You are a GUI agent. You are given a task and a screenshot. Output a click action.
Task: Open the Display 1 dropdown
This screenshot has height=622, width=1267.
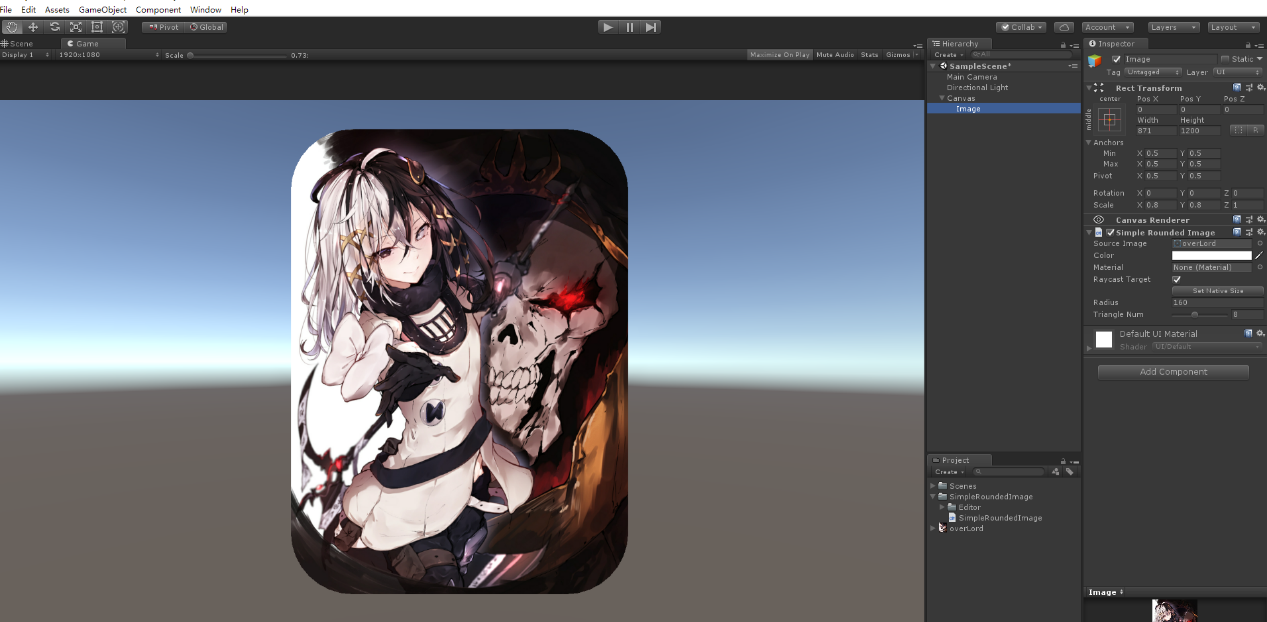[x=26, y=55]
